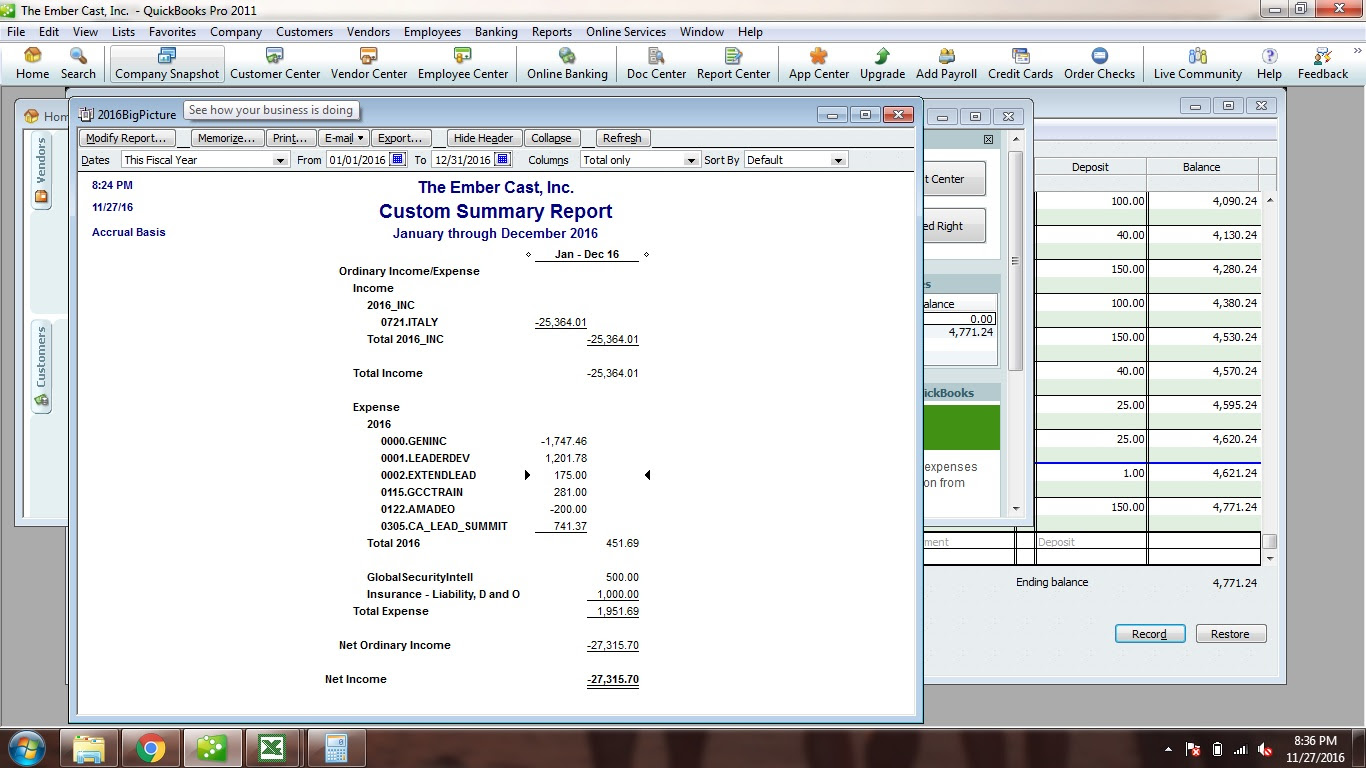The width and height of the screenshot is (1366, 768).
Task: Open the Vendors menu
Action: (x=368, y=32)
